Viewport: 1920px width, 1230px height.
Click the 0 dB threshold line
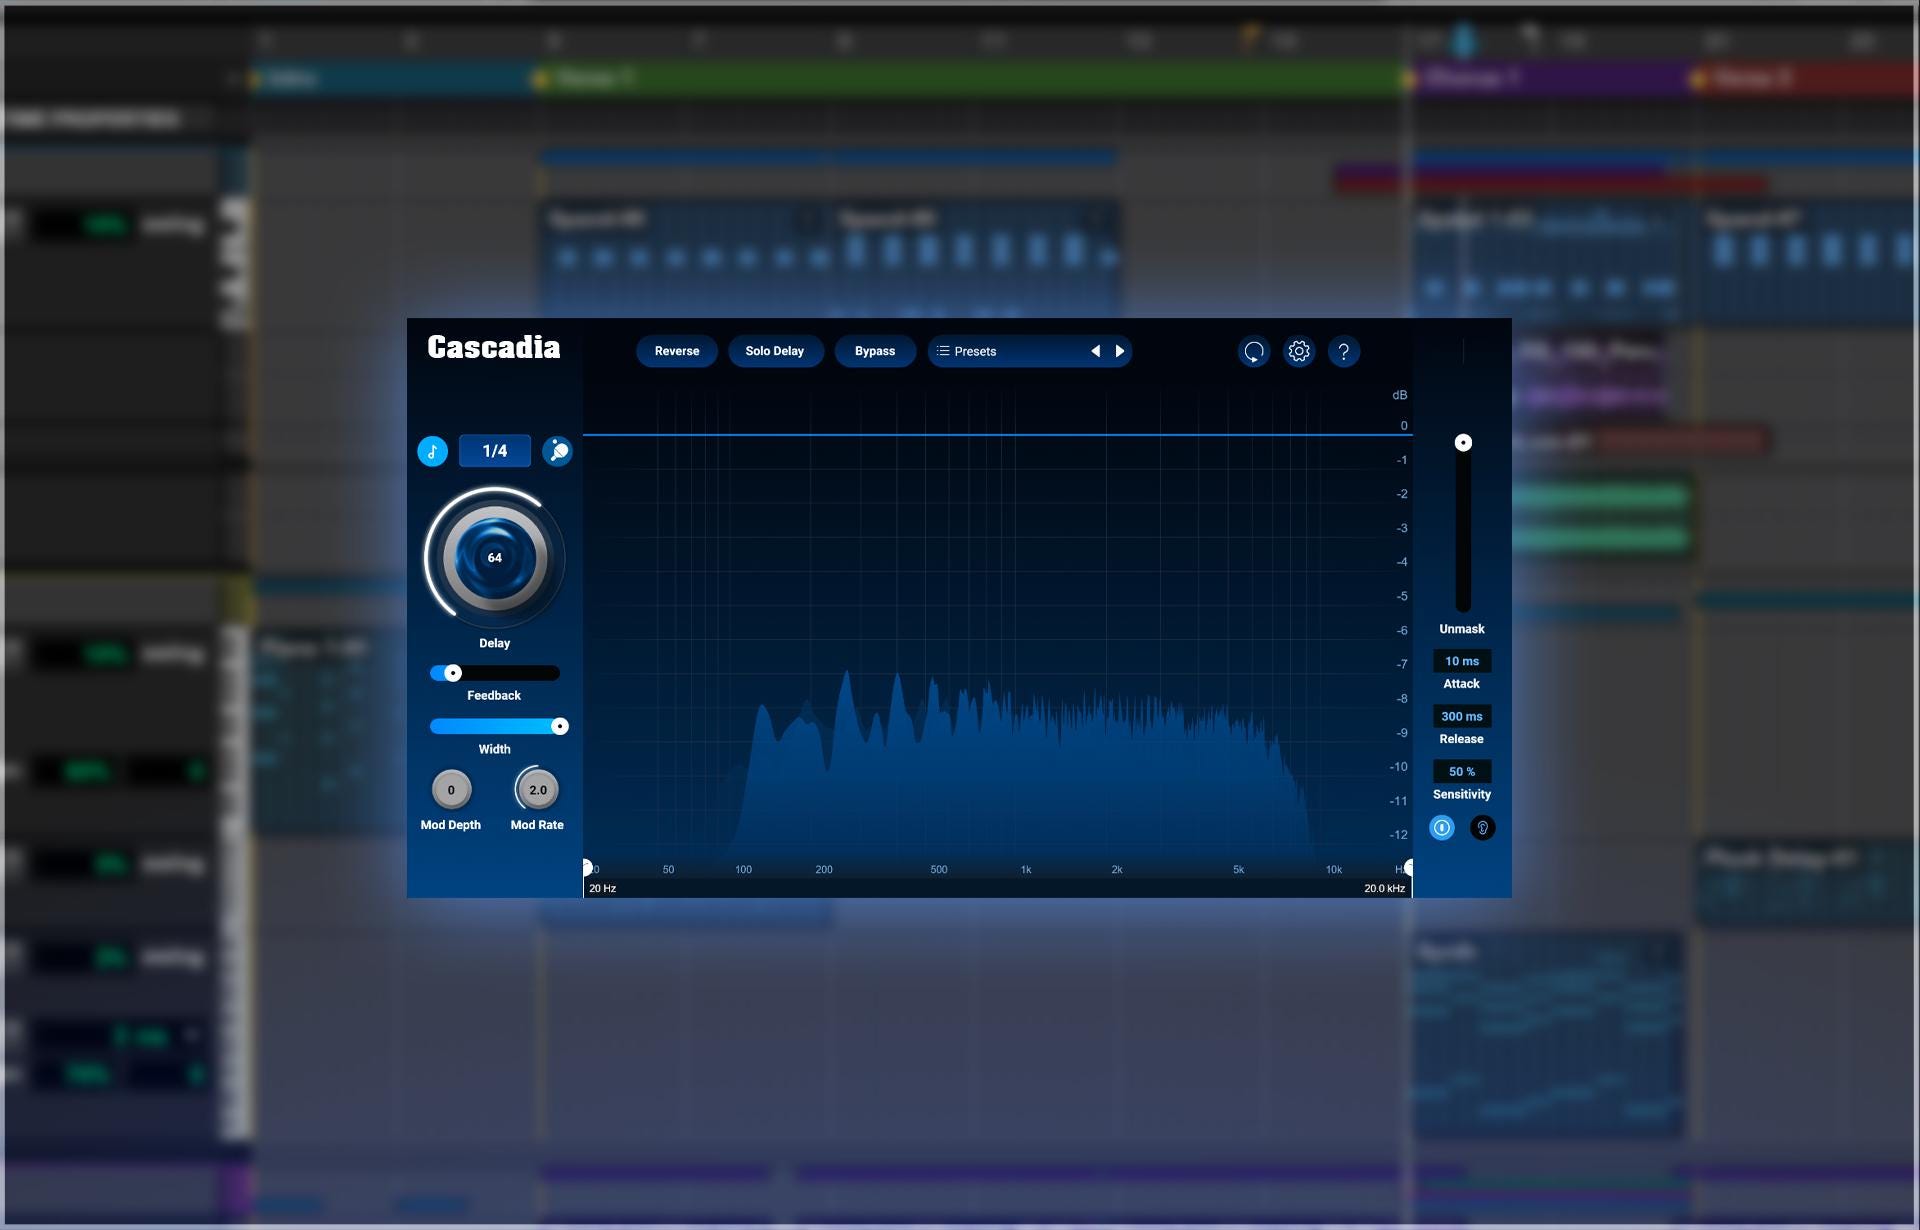point(997,435)
